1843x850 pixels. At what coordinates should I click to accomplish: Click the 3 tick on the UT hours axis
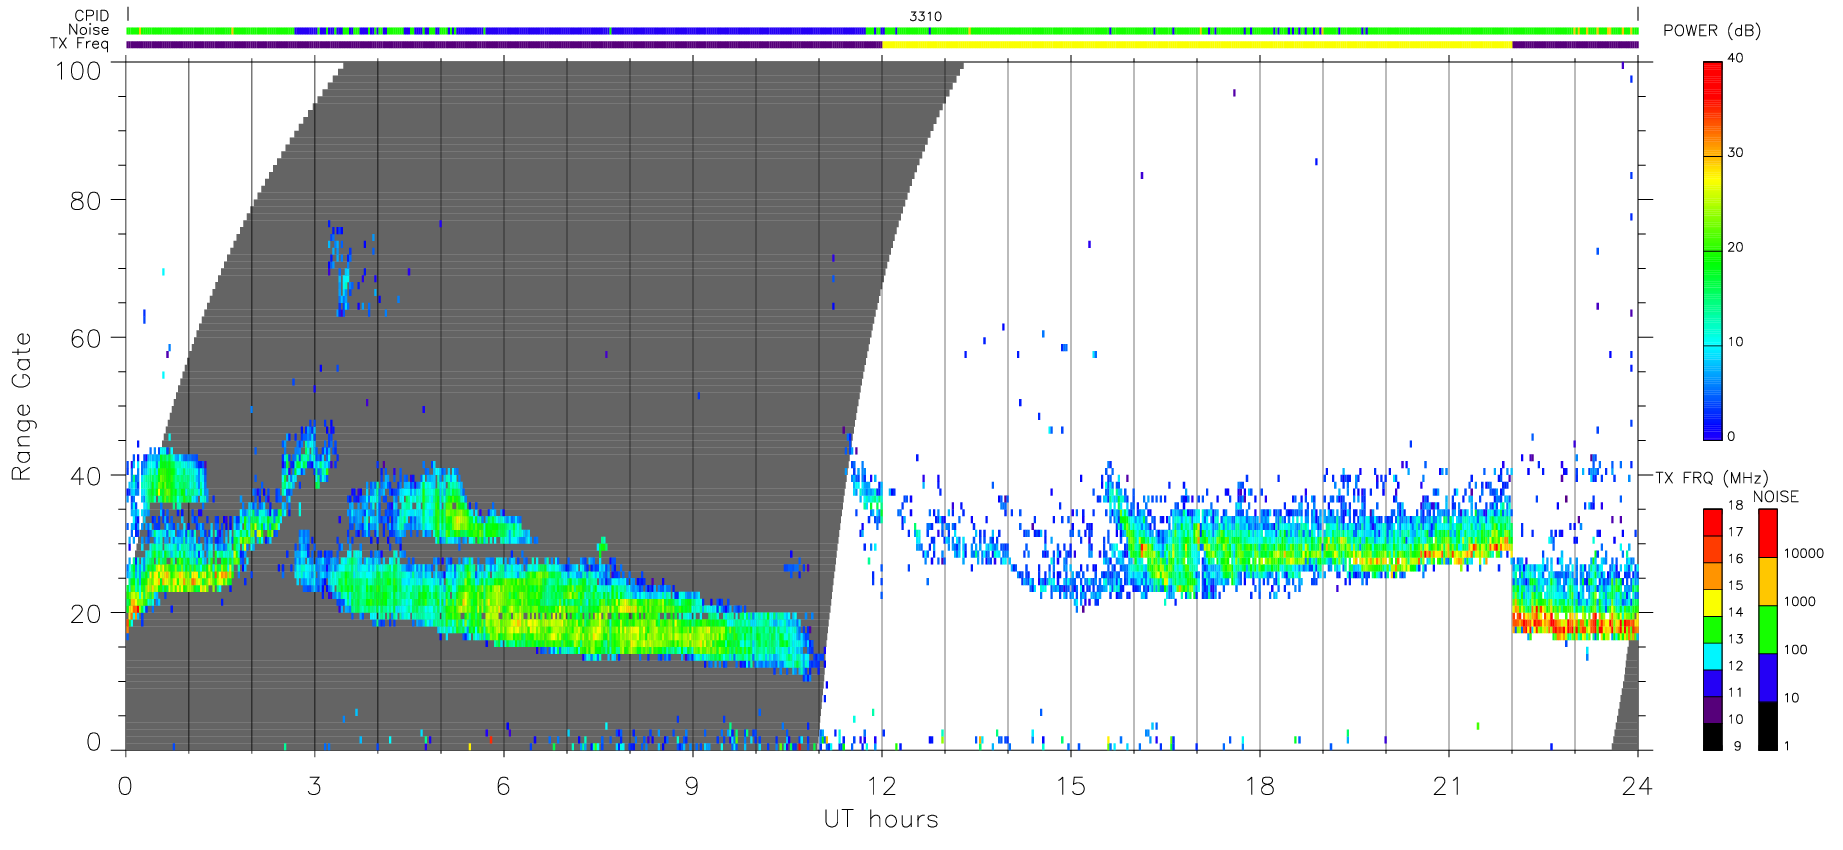(314, 786)
